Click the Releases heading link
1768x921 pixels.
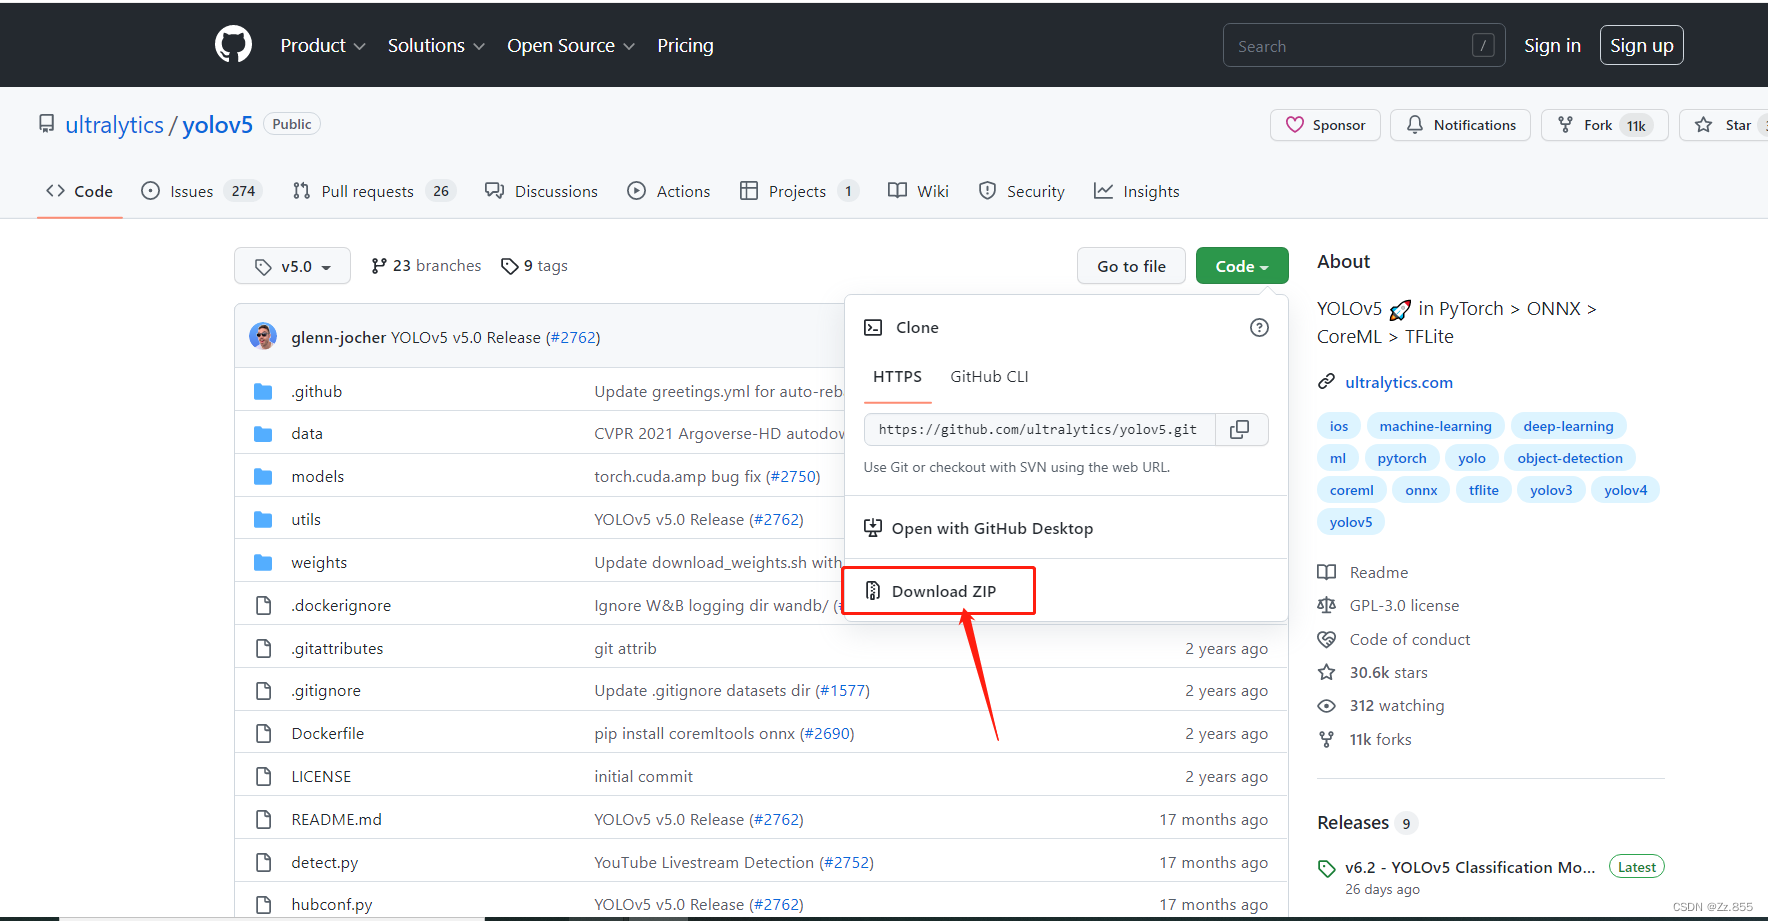pyautogui.click(x=1353, y=822)
